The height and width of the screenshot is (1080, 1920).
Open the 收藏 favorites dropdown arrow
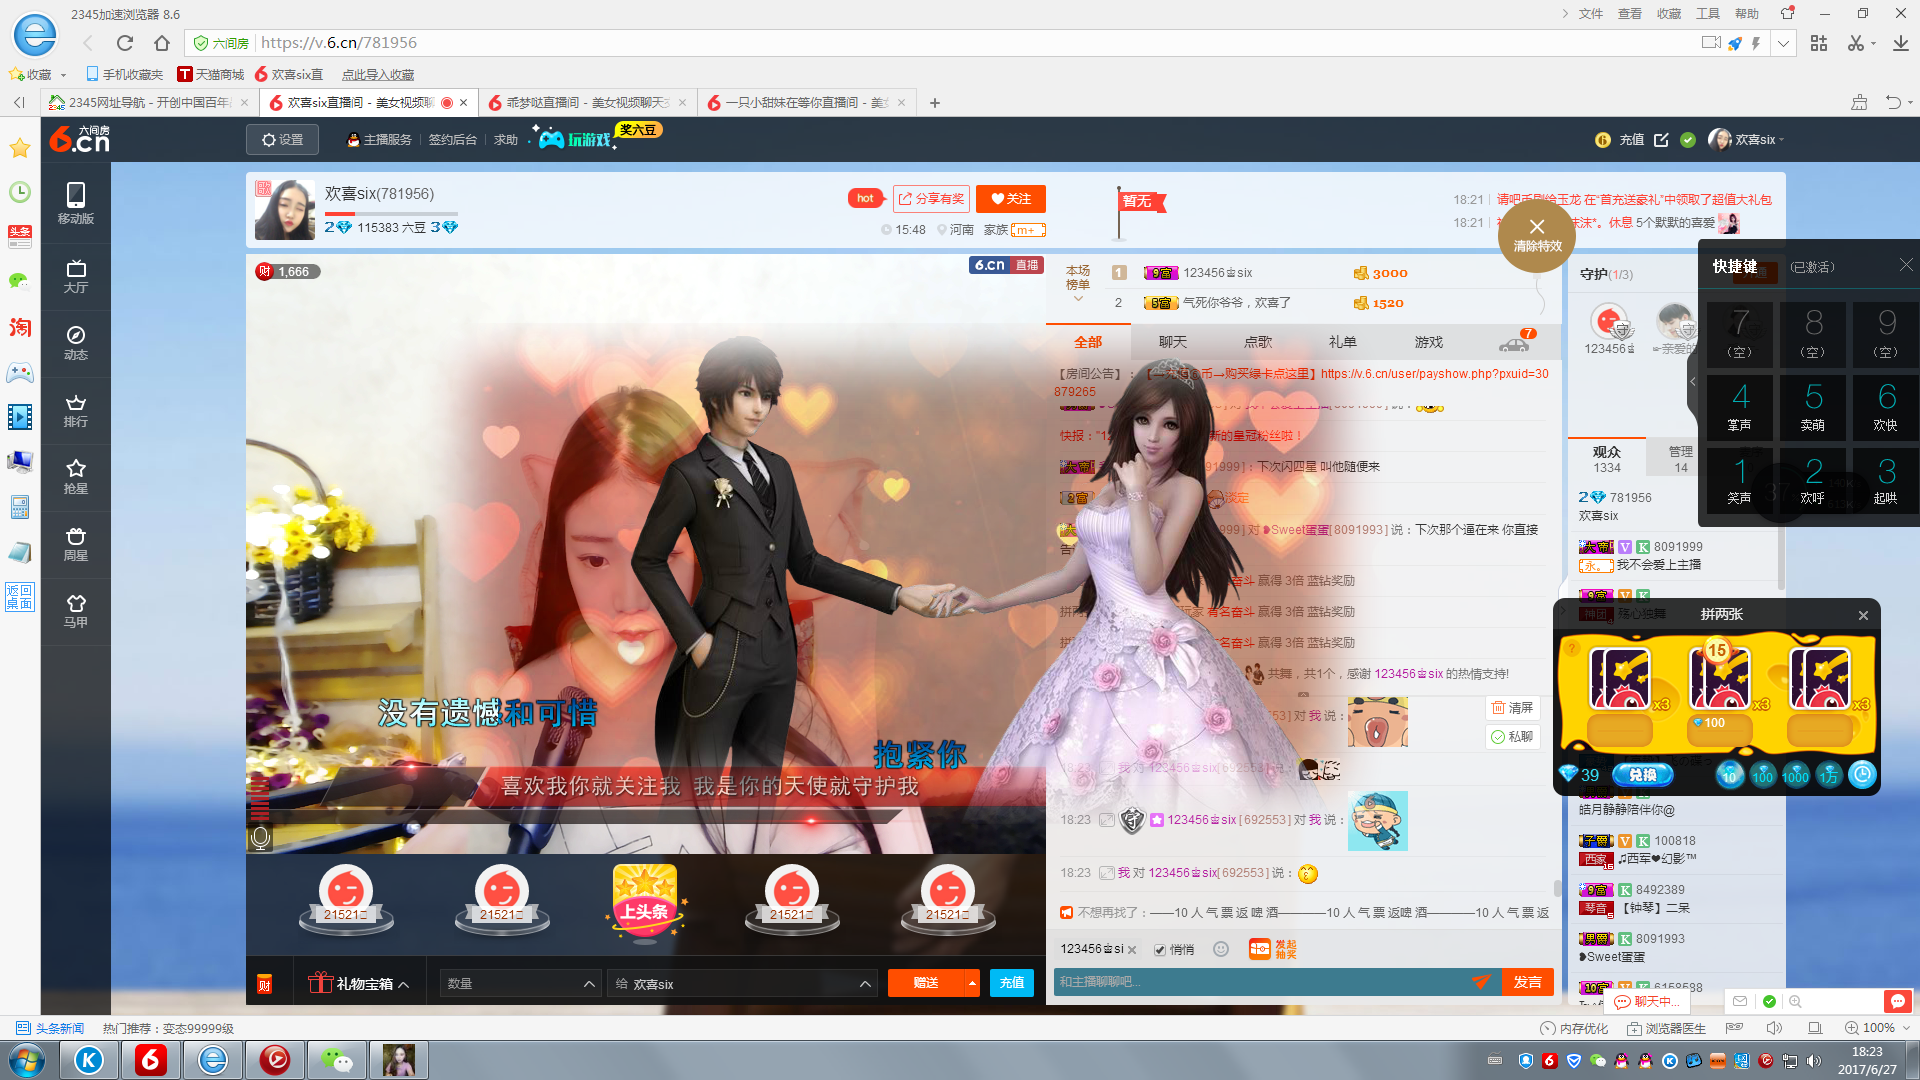pos(63,75)
